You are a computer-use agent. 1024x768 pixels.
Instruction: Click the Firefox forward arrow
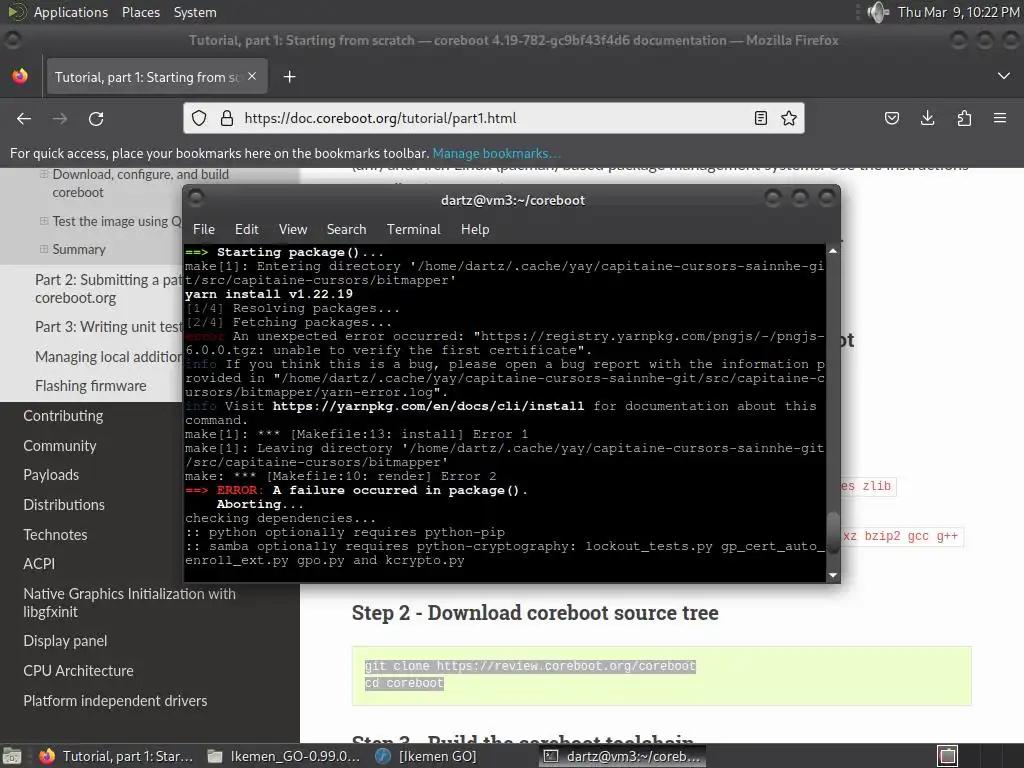click(60, 119)
